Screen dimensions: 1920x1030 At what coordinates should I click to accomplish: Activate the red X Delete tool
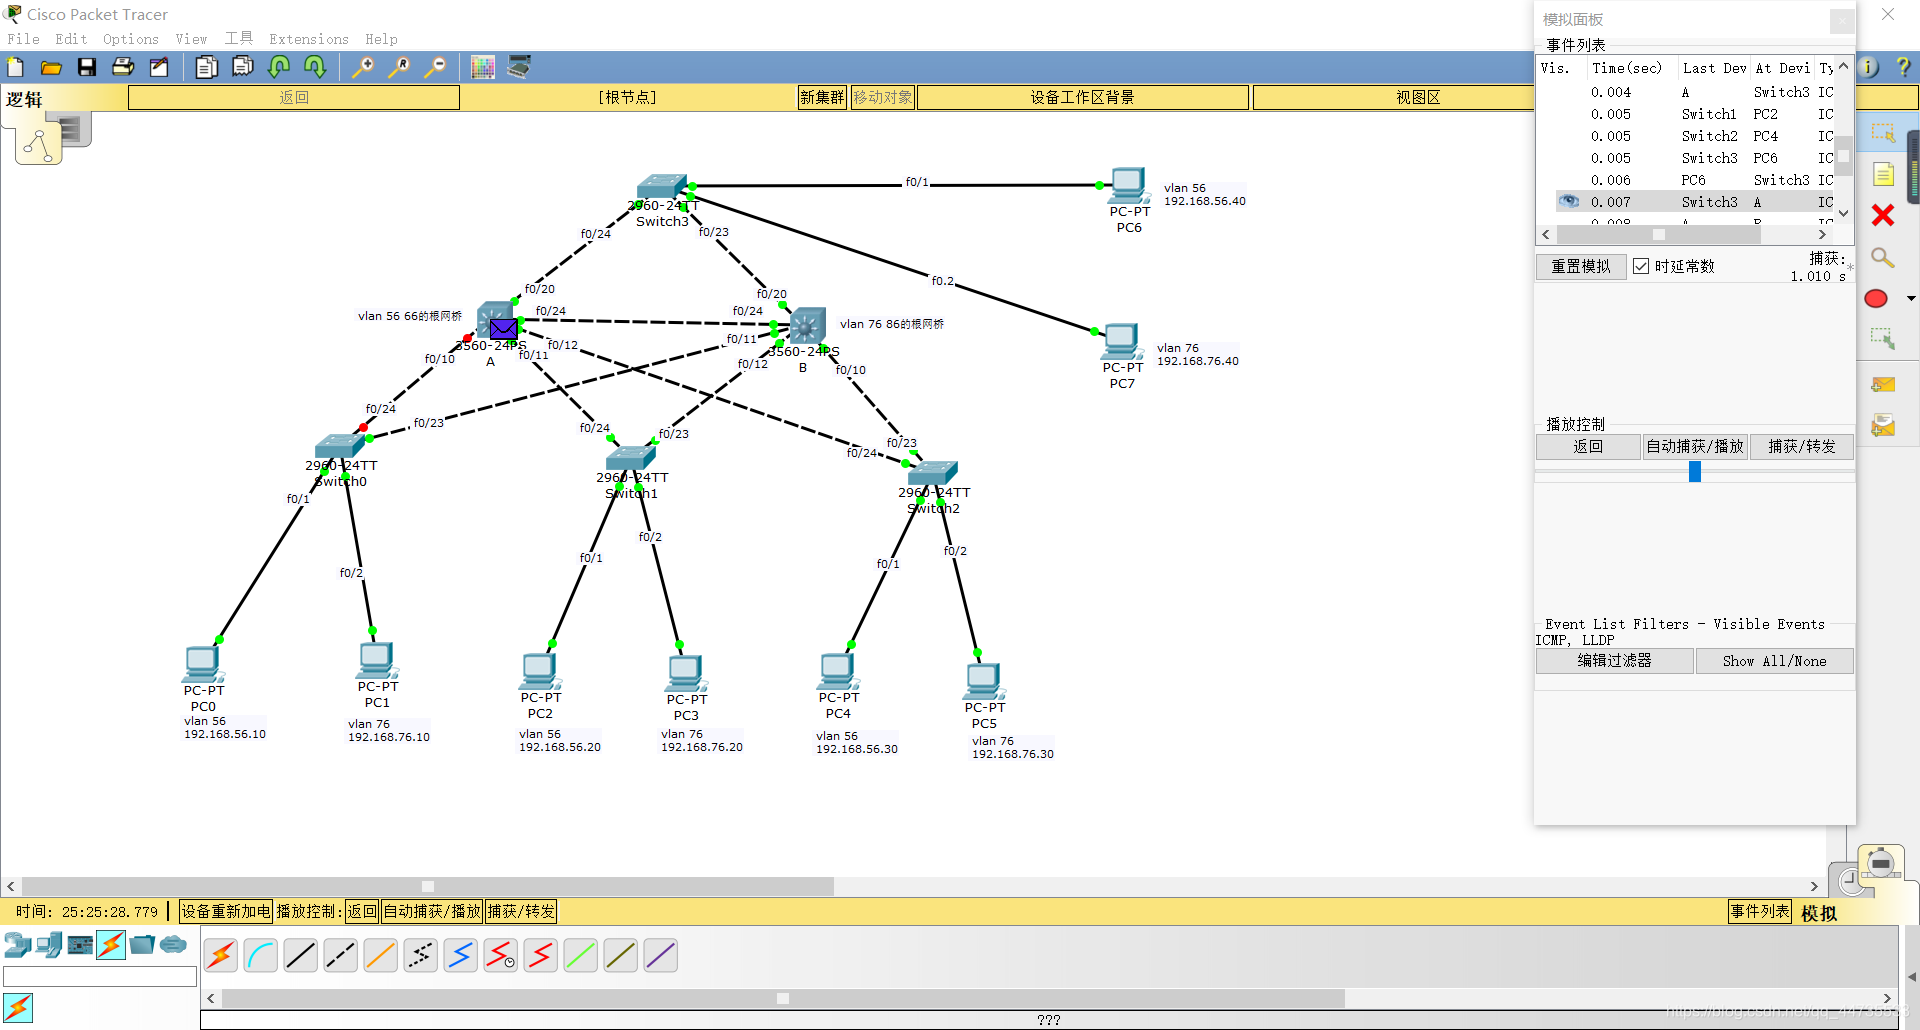tap(1883, 215)
